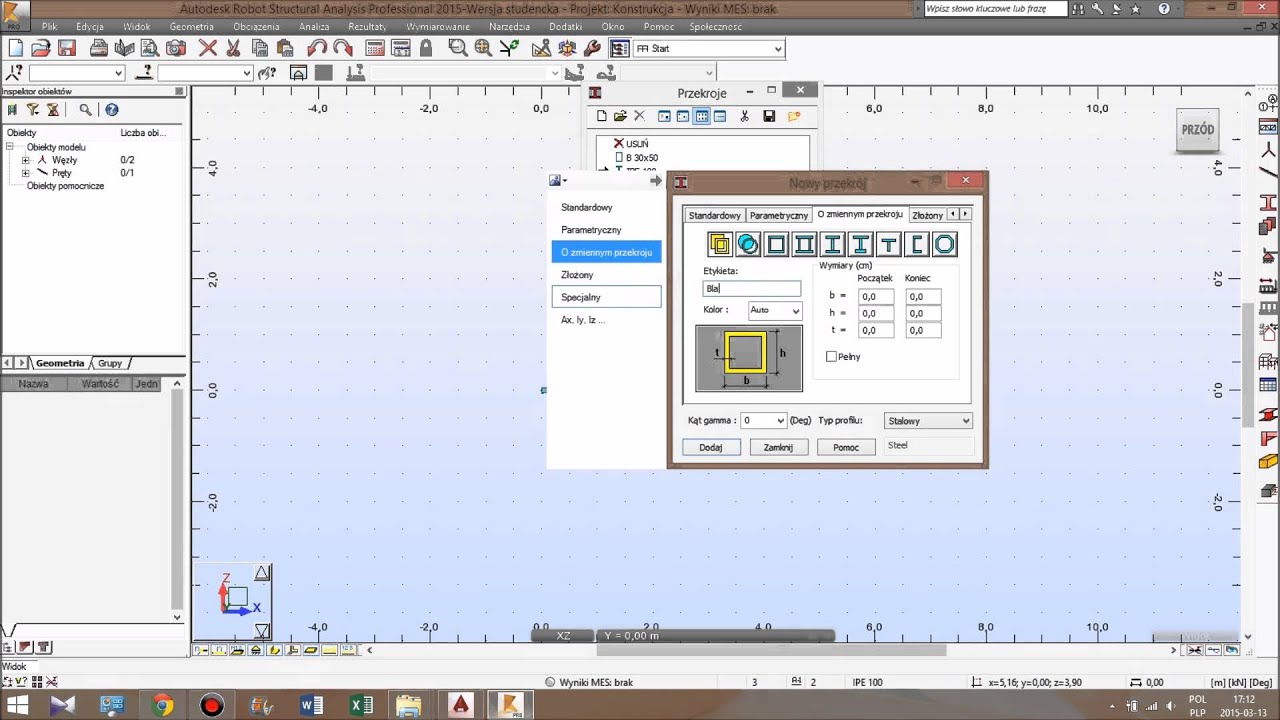Switch to the Złożony tab
Screen dimensions: 1280x720
[x=927, y=215]
